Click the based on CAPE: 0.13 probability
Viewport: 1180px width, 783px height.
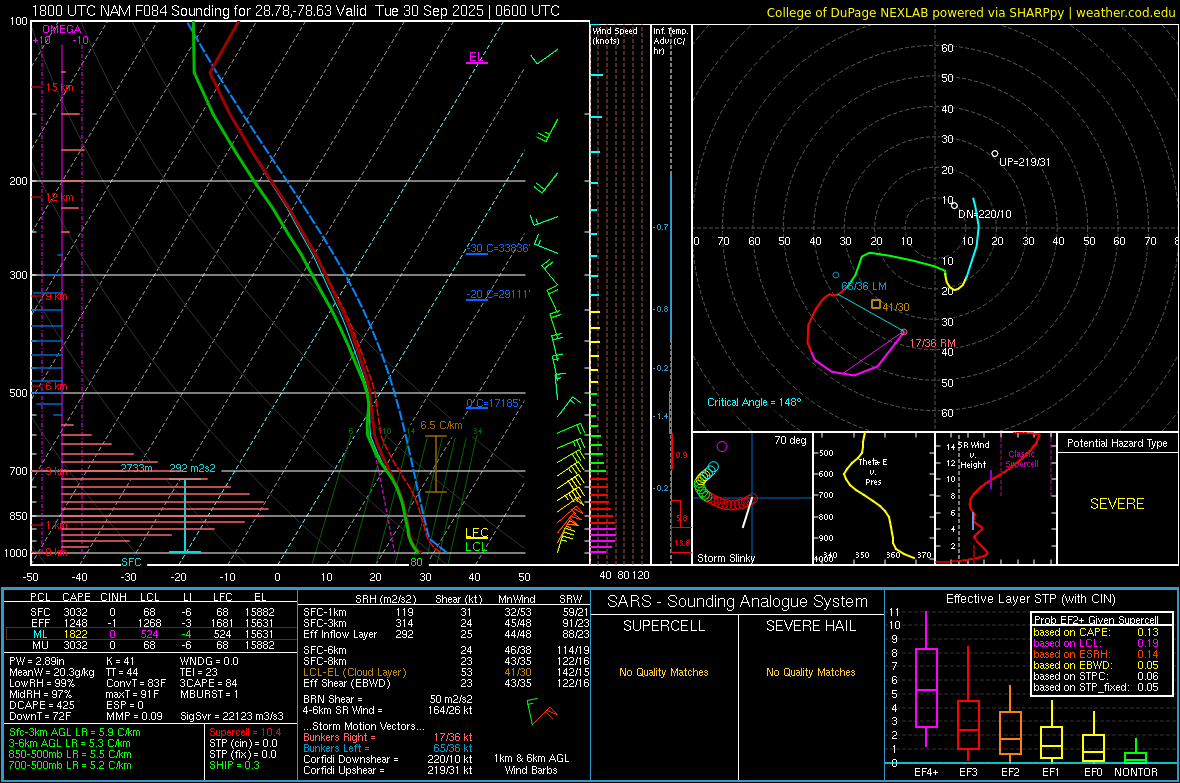(1096, 632)
